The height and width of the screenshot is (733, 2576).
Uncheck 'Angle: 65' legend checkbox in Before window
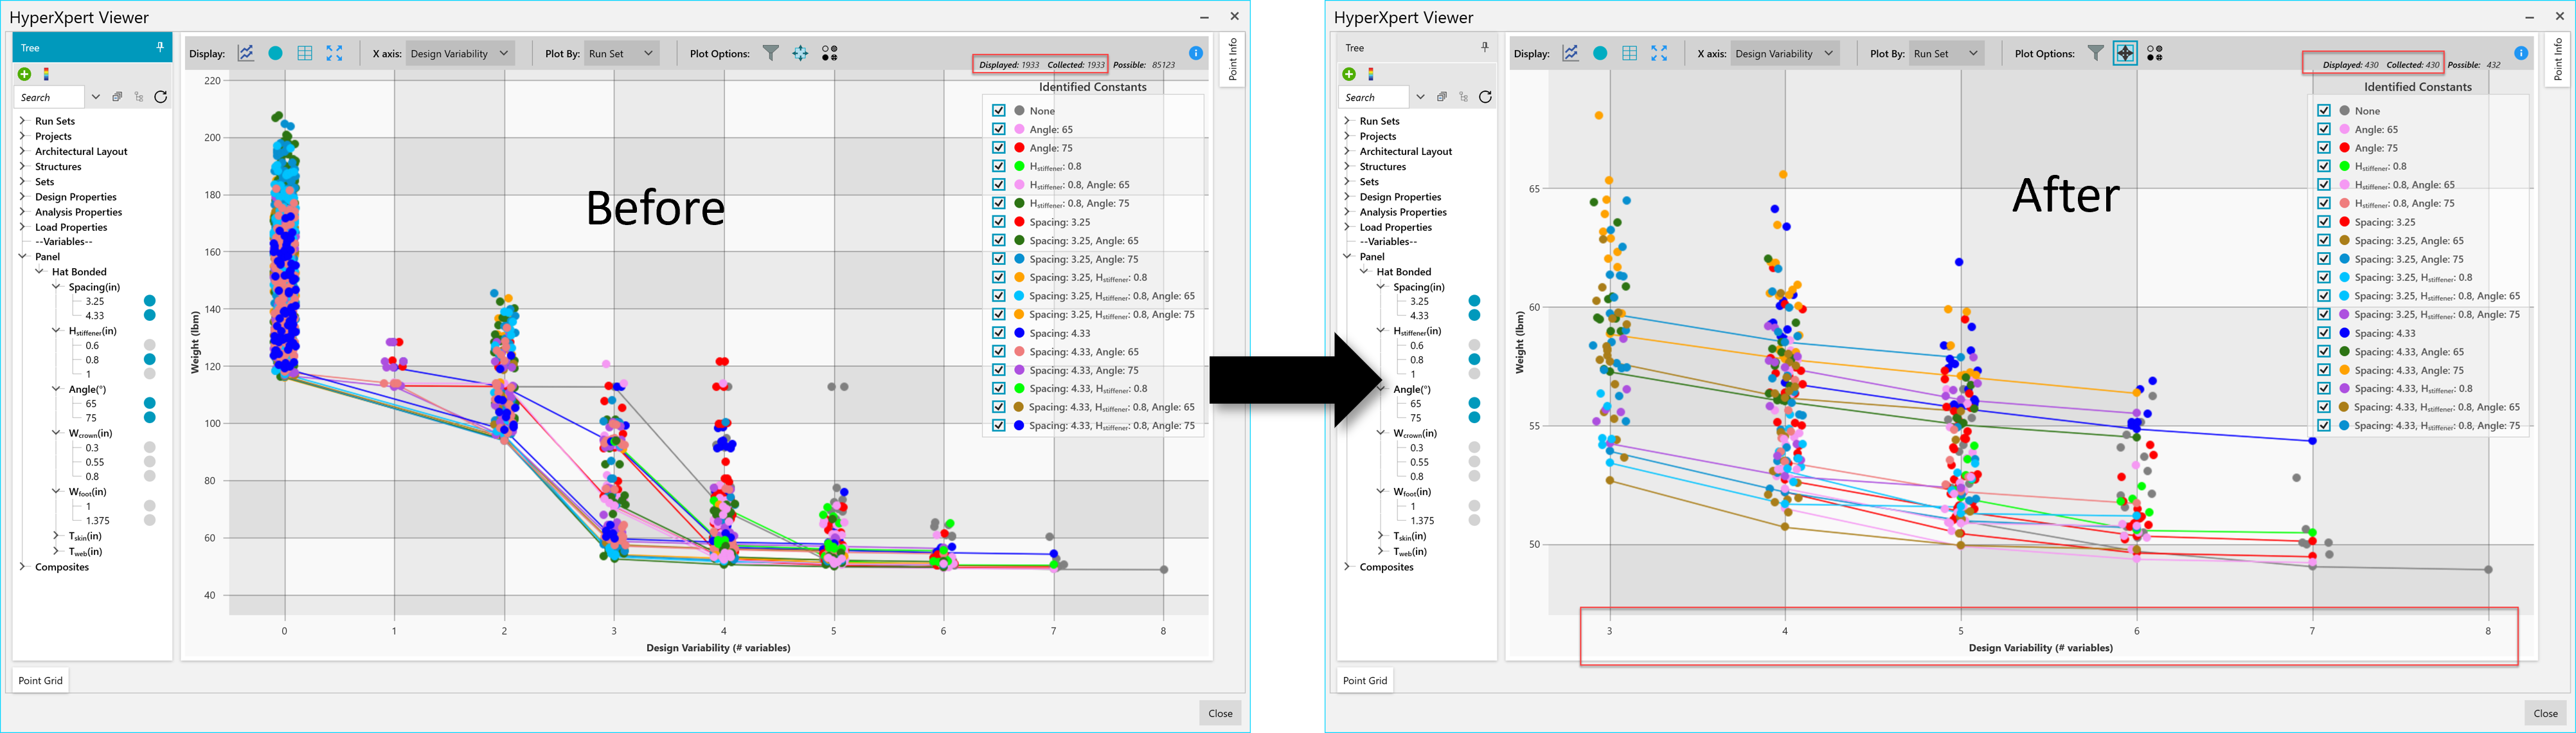click(x=999, y=129)
